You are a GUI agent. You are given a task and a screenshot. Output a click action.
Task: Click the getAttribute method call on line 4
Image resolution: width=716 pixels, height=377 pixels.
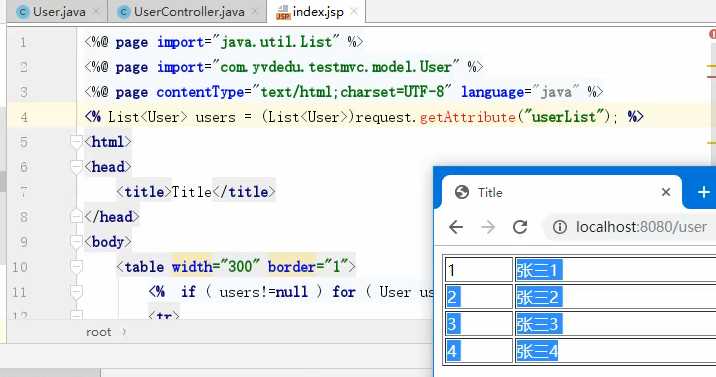[x=468, y=117]
